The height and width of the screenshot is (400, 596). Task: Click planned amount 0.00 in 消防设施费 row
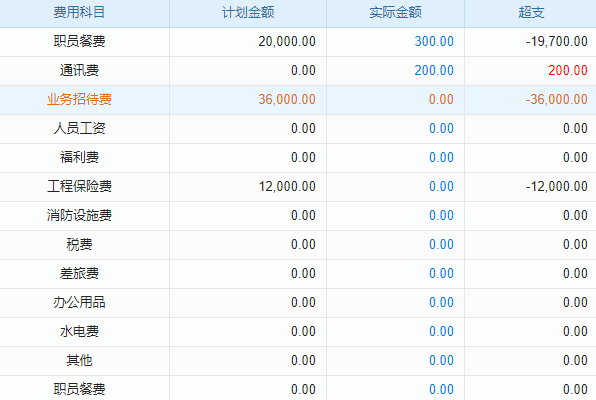point(303,215)
